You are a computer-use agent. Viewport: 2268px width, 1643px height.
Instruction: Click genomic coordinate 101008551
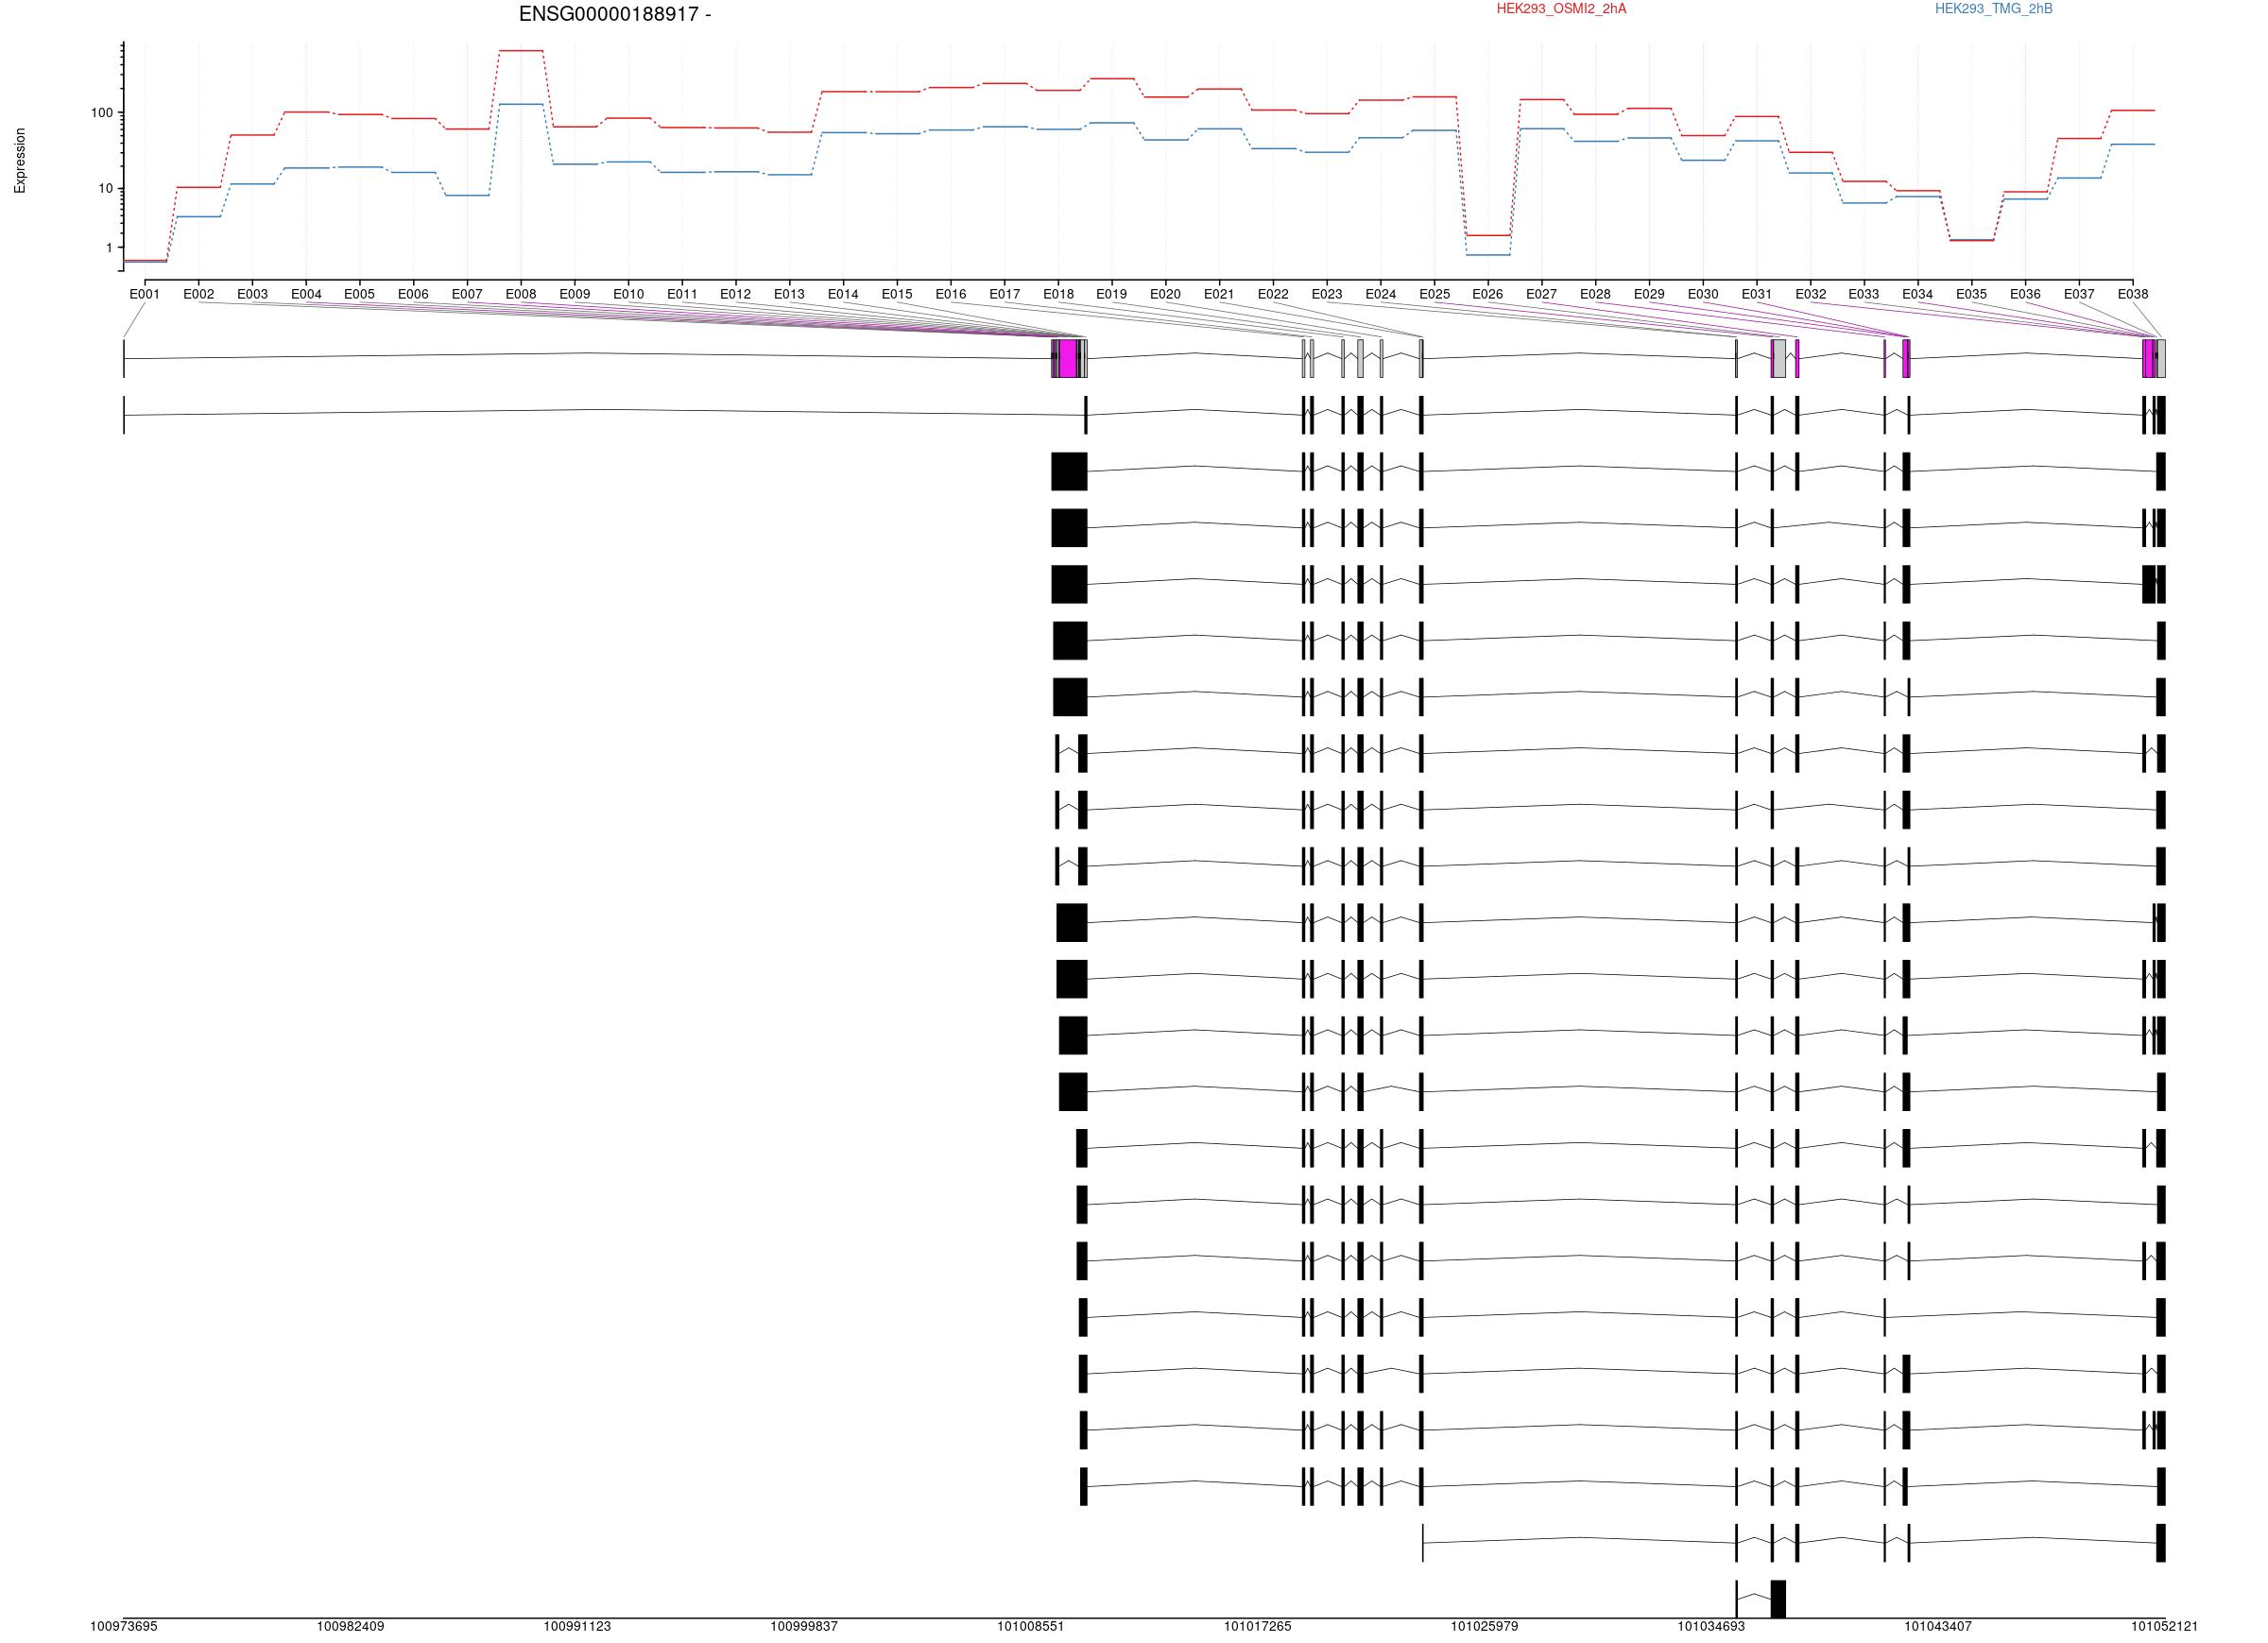tap(1031, 1626)
